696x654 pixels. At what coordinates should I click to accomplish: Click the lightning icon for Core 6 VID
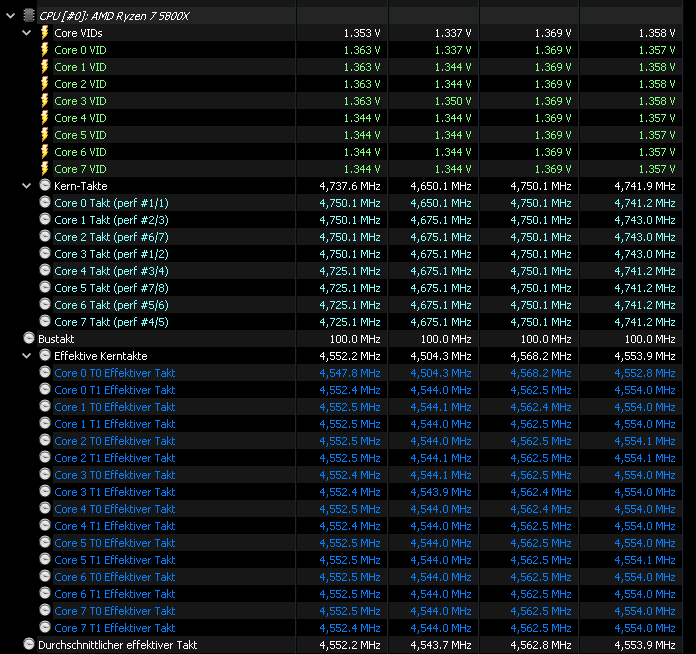44,151
